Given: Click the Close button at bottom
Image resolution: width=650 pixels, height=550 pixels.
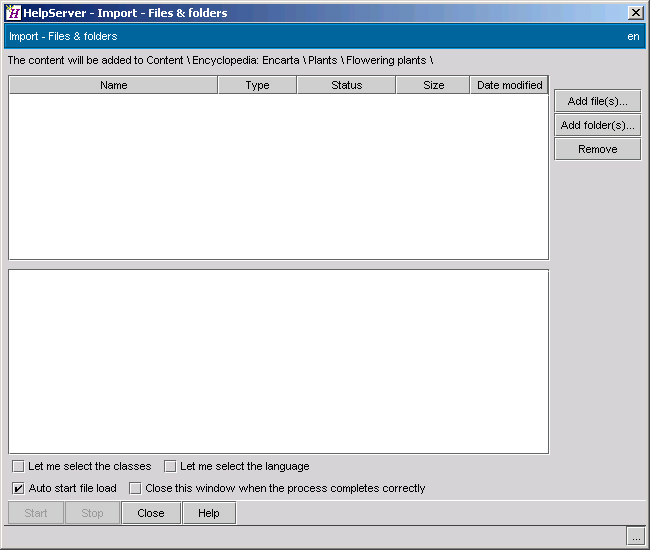Looking at the screenshot, I should [151, 513].
